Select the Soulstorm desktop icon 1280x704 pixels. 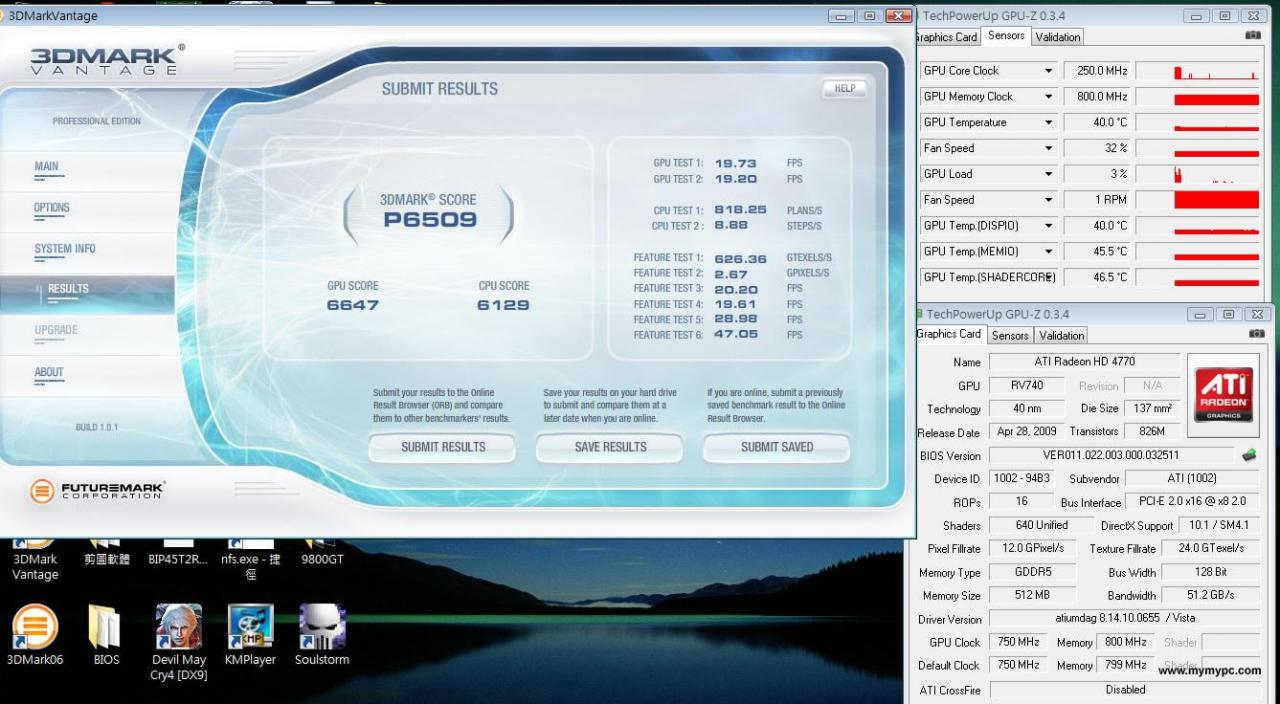pyautogui.click(x=322, y=635)
